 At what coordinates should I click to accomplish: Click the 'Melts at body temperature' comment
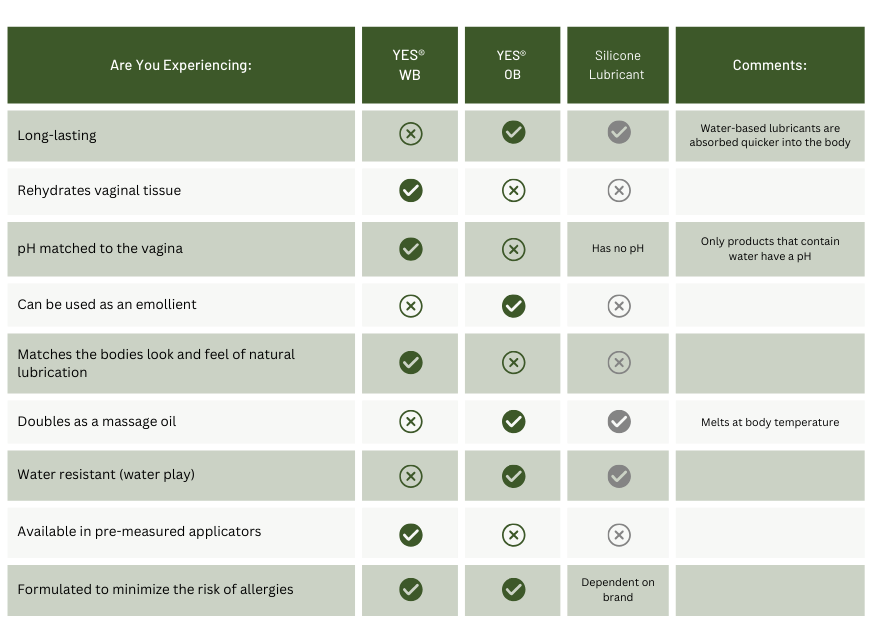pyautogui.click(x=769, y=422)
